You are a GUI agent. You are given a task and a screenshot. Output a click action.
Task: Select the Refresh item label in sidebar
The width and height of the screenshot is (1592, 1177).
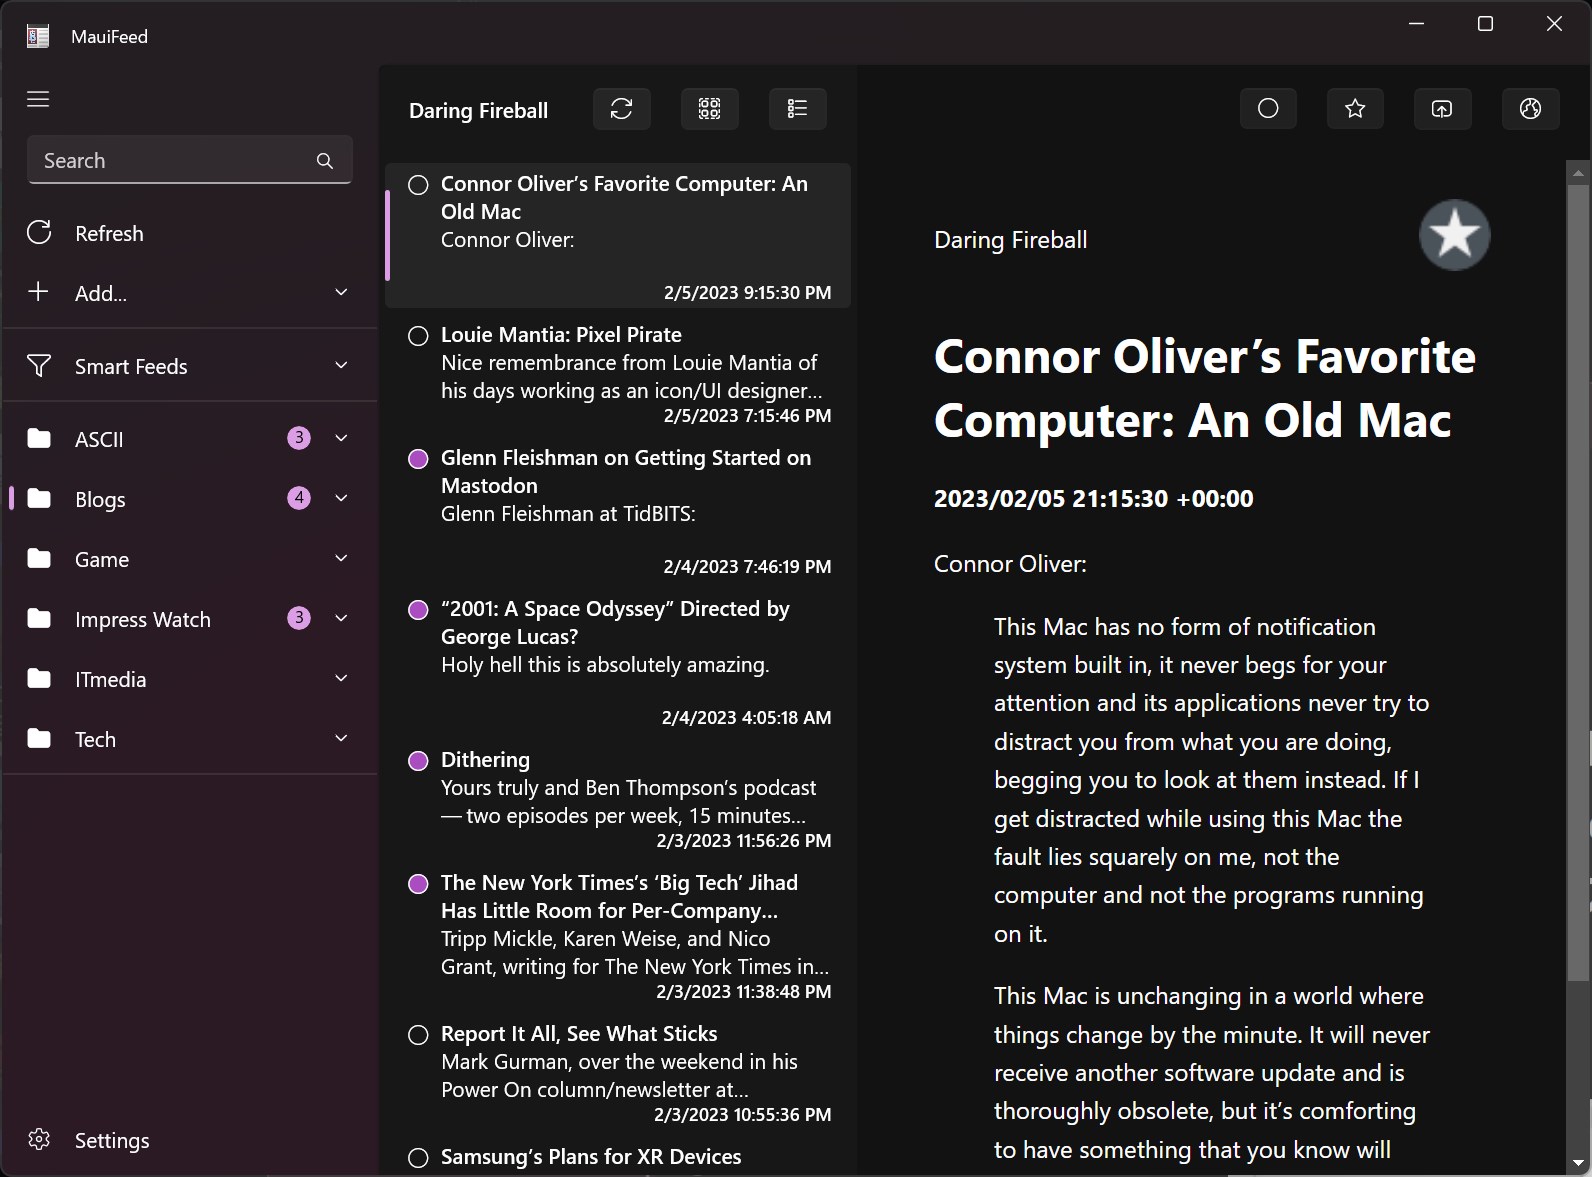tap(109, 234)
